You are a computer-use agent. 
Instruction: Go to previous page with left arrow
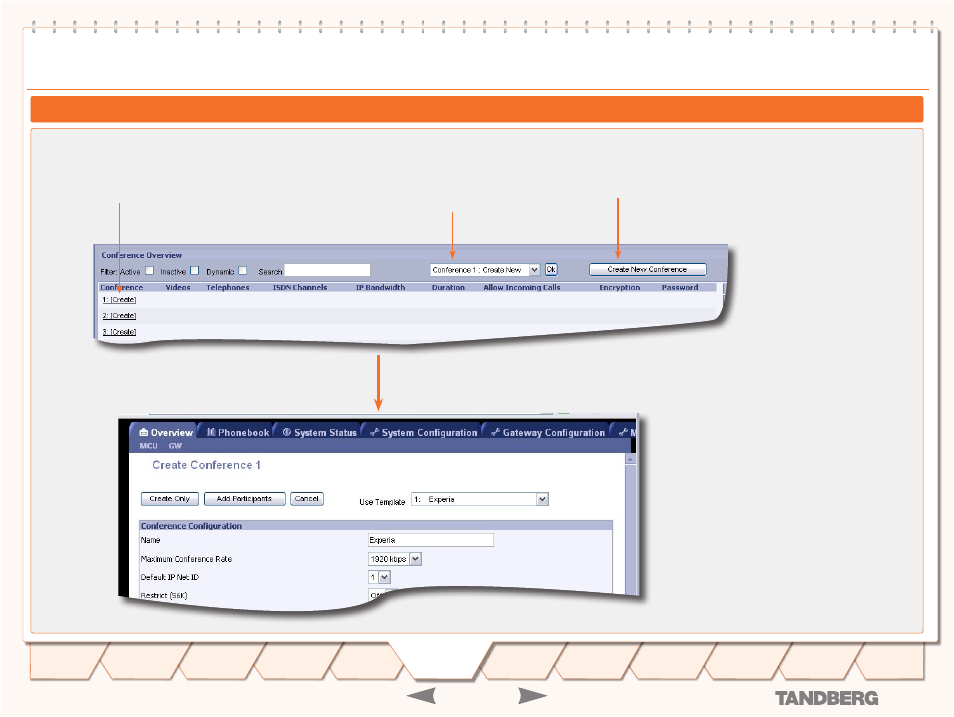pyautogui.click(x=421, y=696)
